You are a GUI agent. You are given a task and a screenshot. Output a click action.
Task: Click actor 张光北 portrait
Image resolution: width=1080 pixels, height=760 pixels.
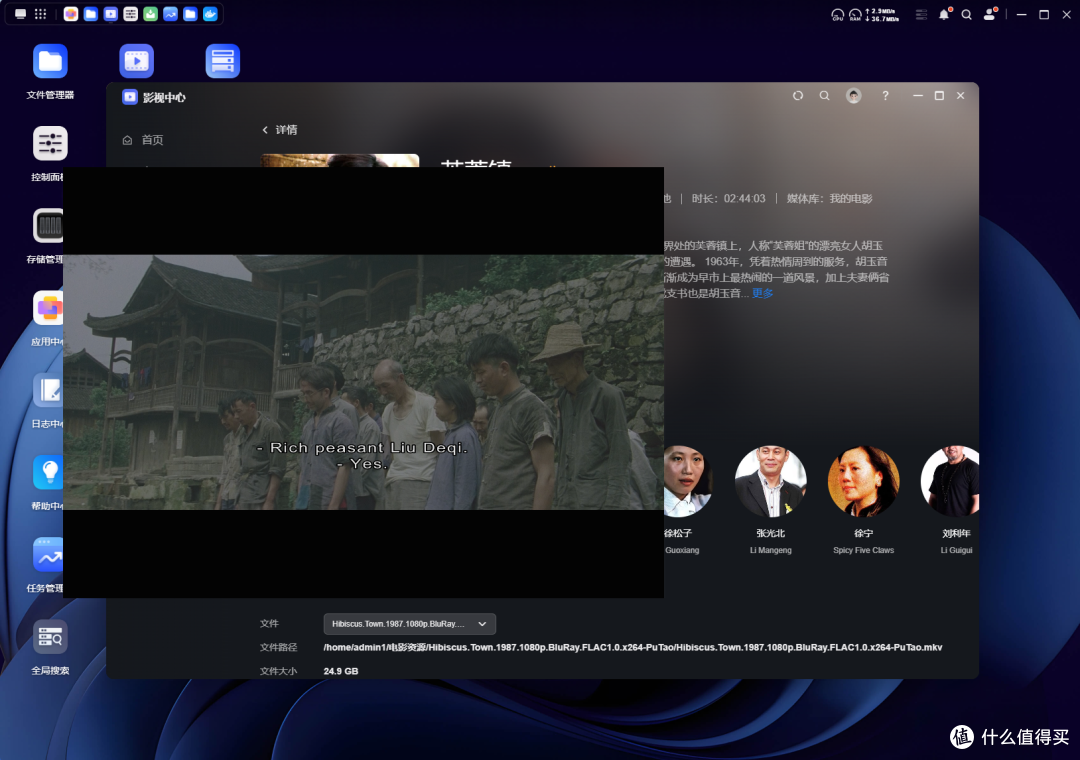[x=770, y=482]
